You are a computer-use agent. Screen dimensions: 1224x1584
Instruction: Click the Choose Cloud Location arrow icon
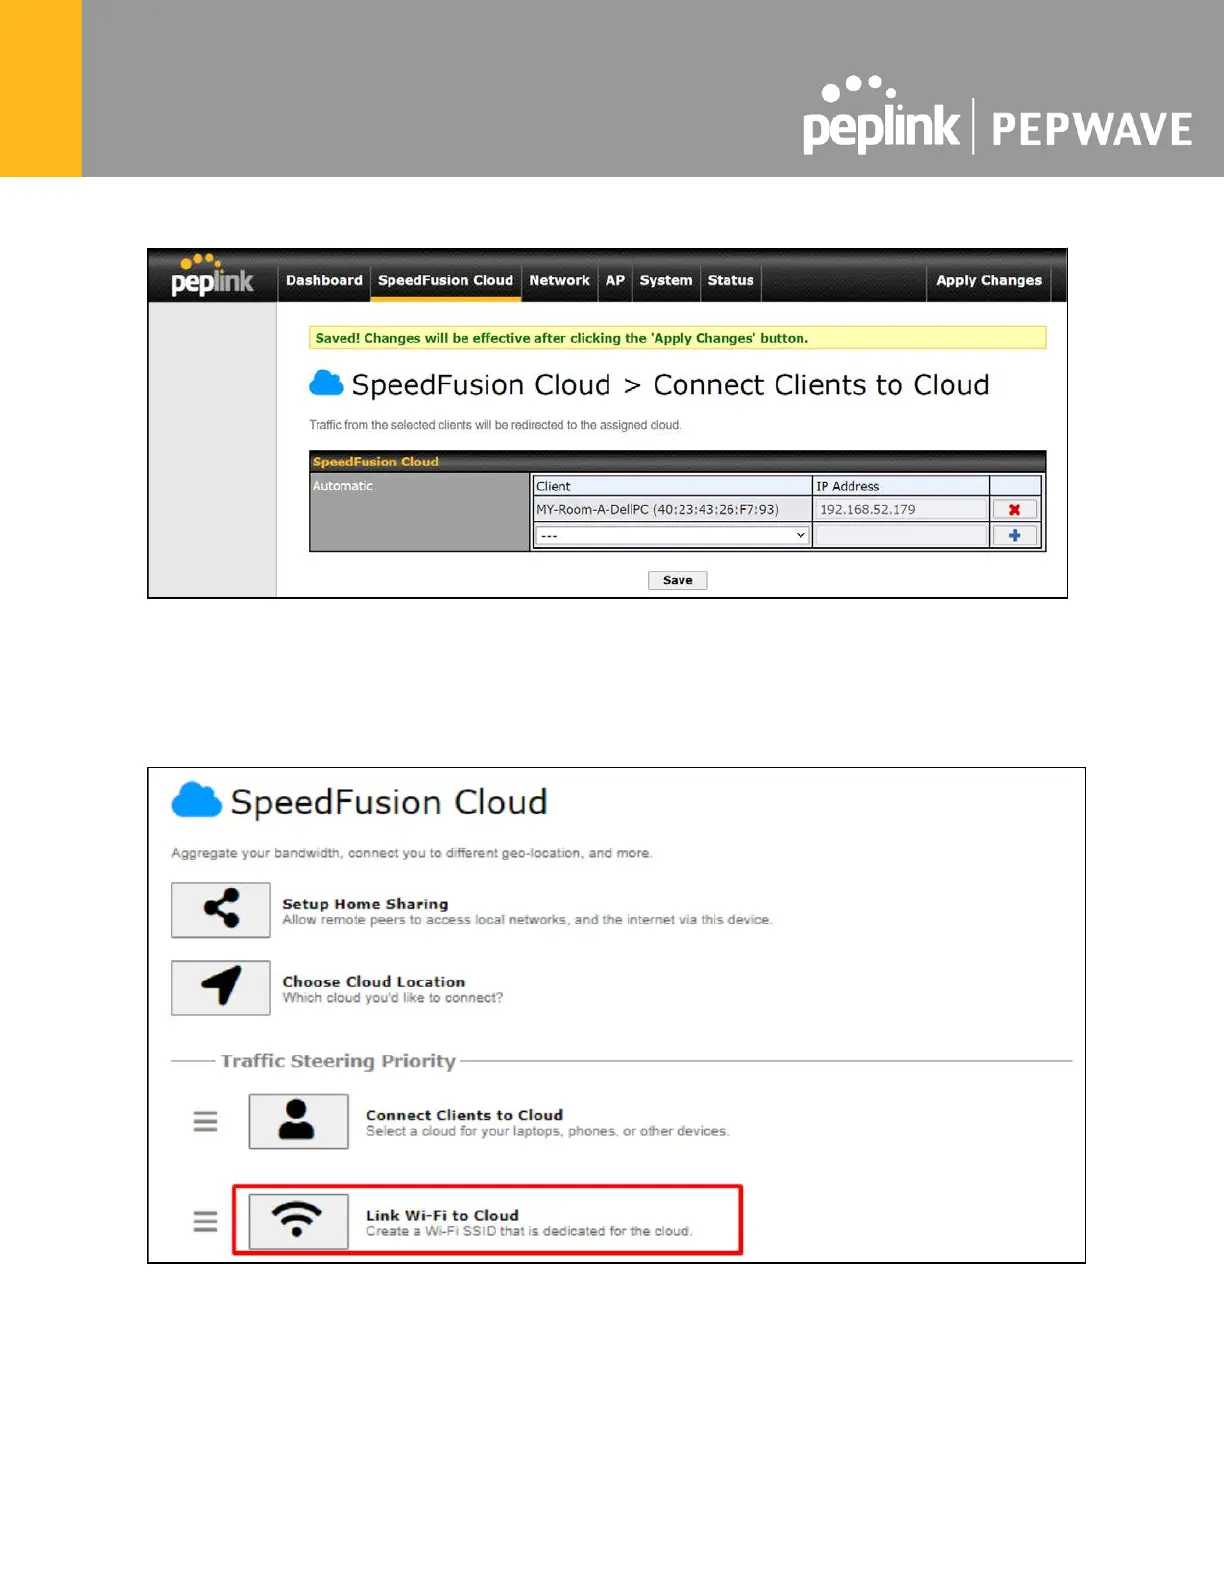tap(221, 988)
